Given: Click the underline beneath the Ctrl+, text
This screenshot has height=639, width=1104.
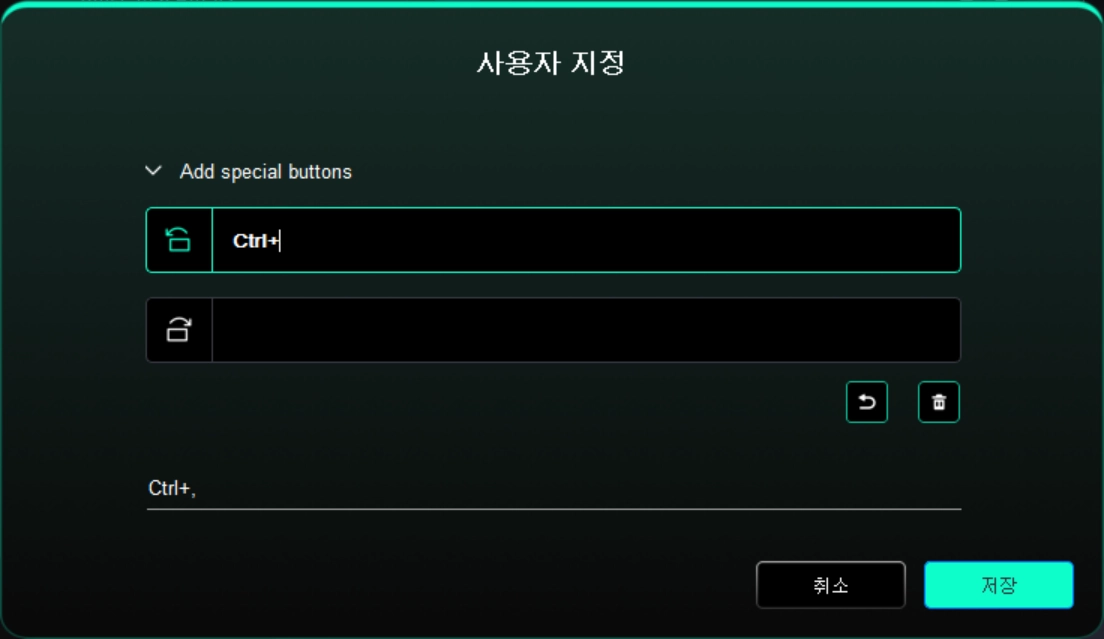Looking at the screenshot, I should coord(553,508).
